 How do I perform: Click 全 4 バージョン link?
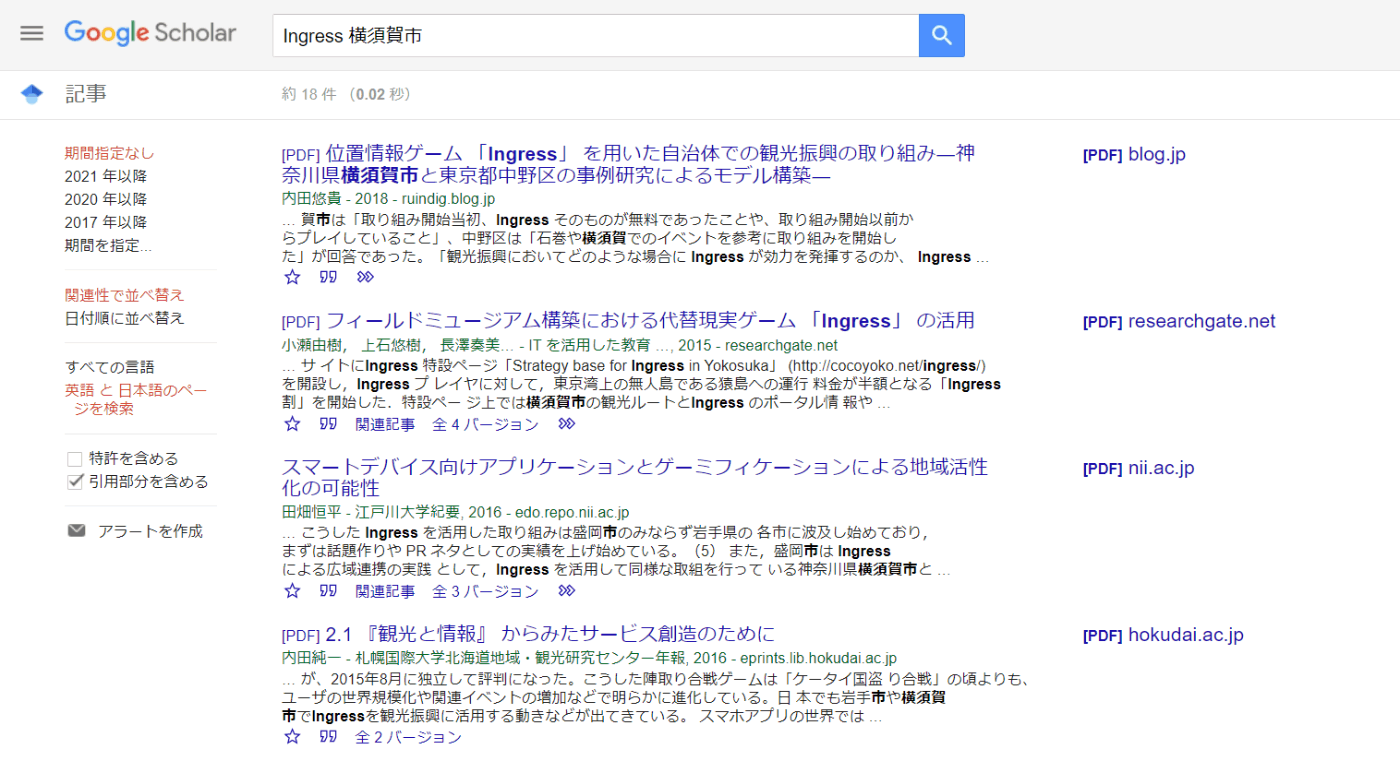[485, 424]
